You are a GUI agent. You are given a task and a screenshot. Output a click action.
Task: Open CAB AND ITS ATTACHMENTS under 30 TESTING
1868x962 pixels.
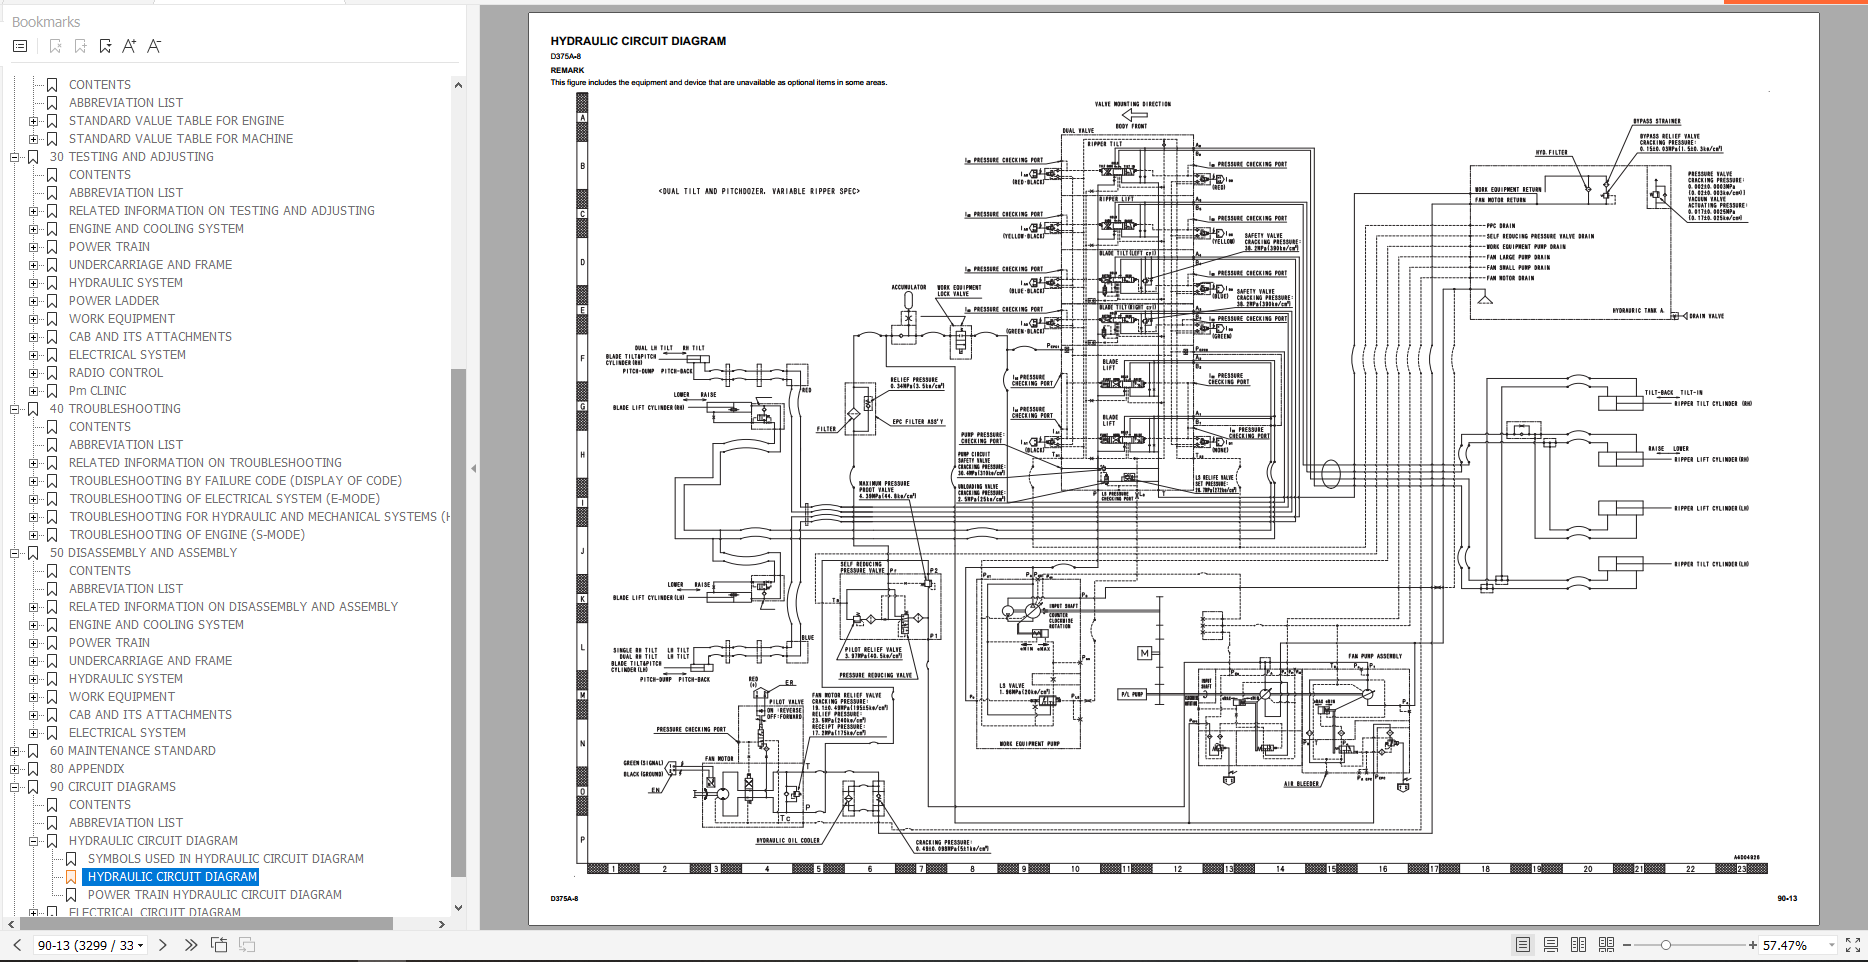coord(150,337)
